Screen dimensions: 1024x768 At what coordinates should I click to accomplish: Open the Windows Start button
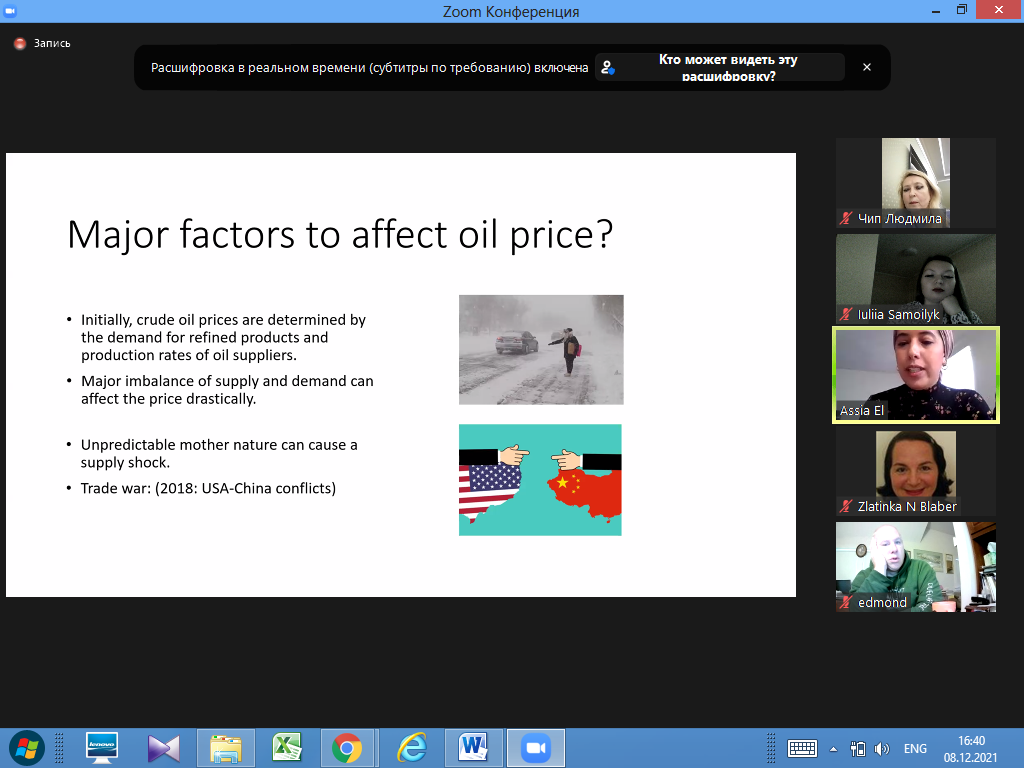click(x=27, y=748)
